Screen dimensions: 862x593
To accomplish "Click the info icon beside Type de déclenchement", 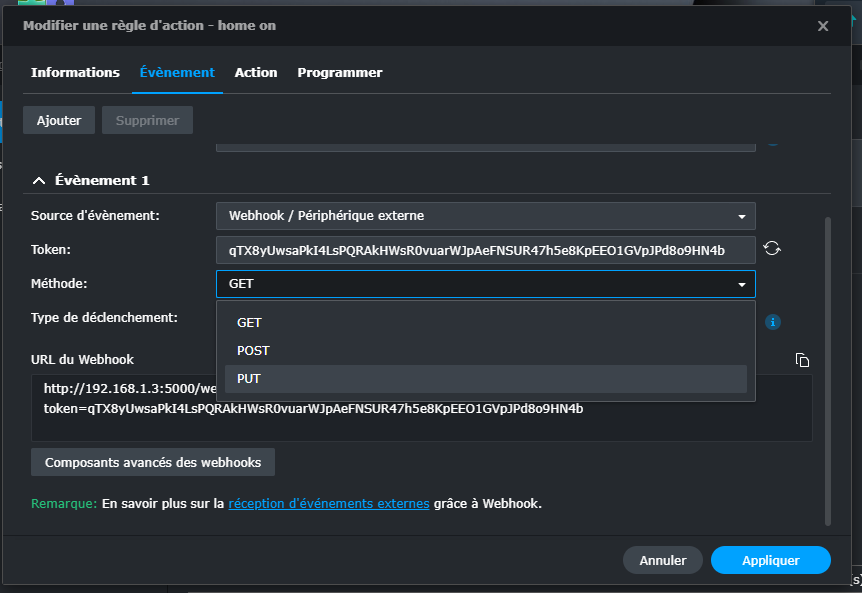I will 772,322.
